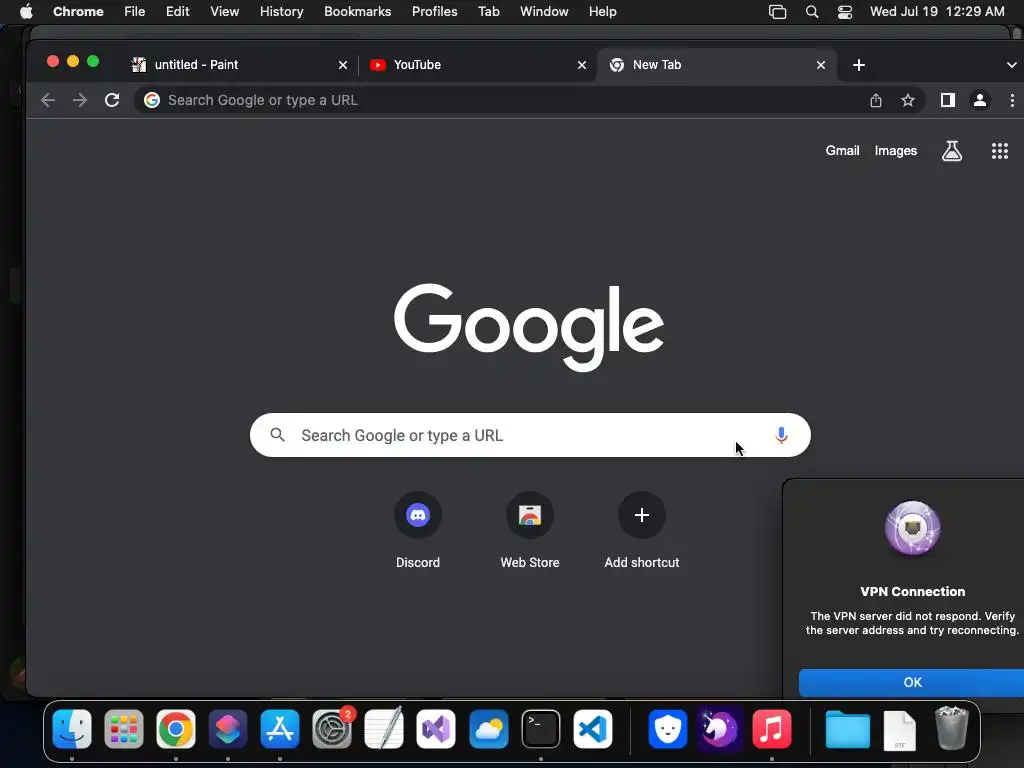Switch to the untitled - Paint tab
The image size is (1024, 768).
239,65
